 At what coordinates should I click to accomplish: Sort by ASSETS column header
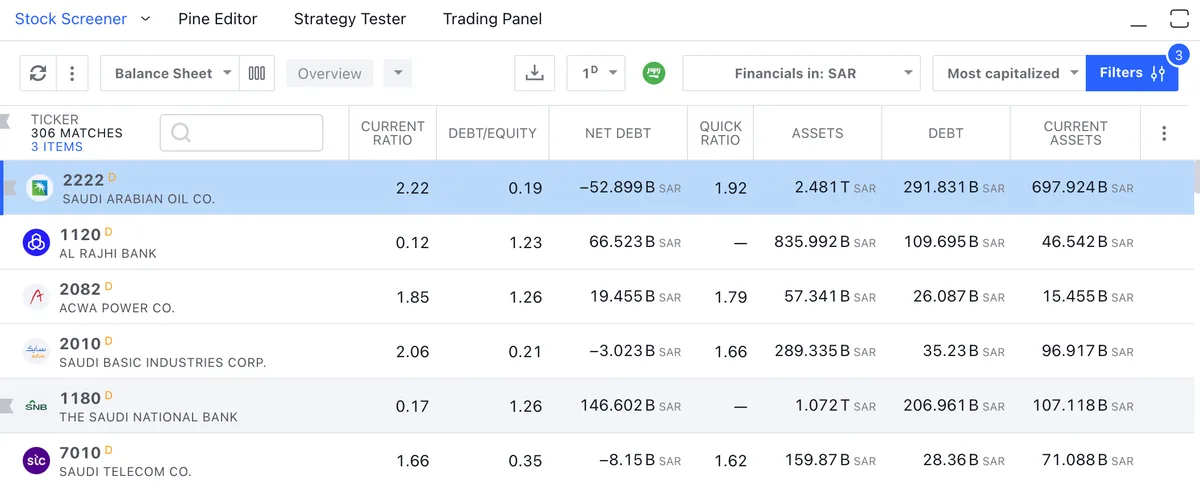coord(817,133)
